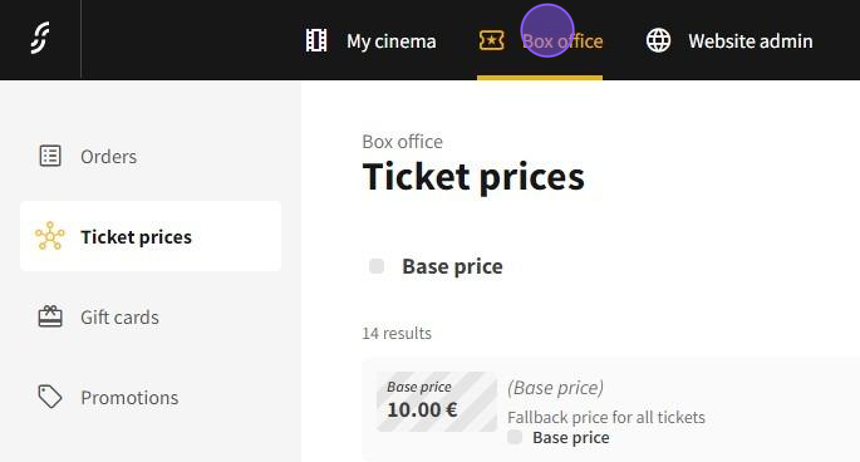860x462 pixels.
Task: Click the Promotions tag icon
Action: click(50, 397)
